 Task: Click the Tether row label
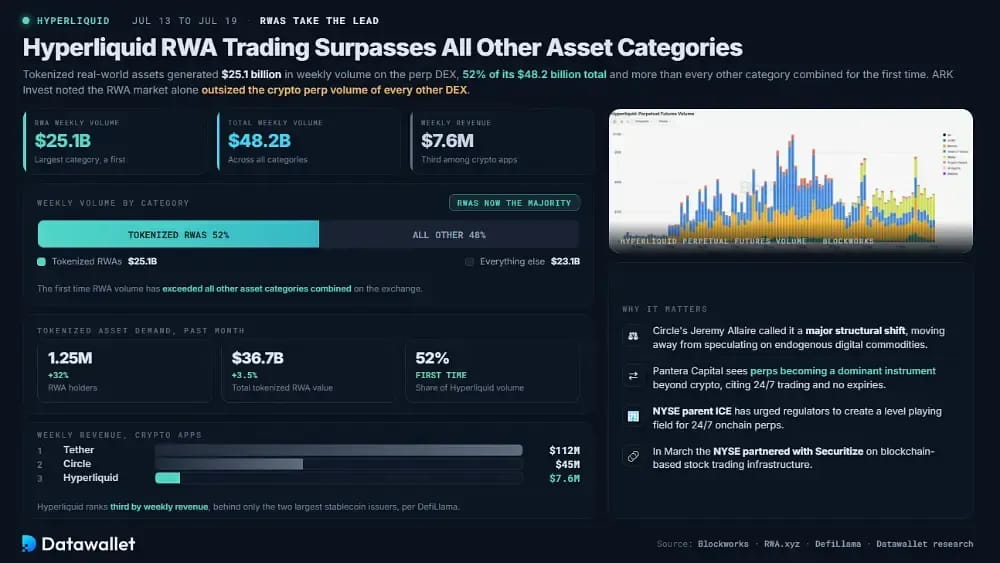click(78, 450)
